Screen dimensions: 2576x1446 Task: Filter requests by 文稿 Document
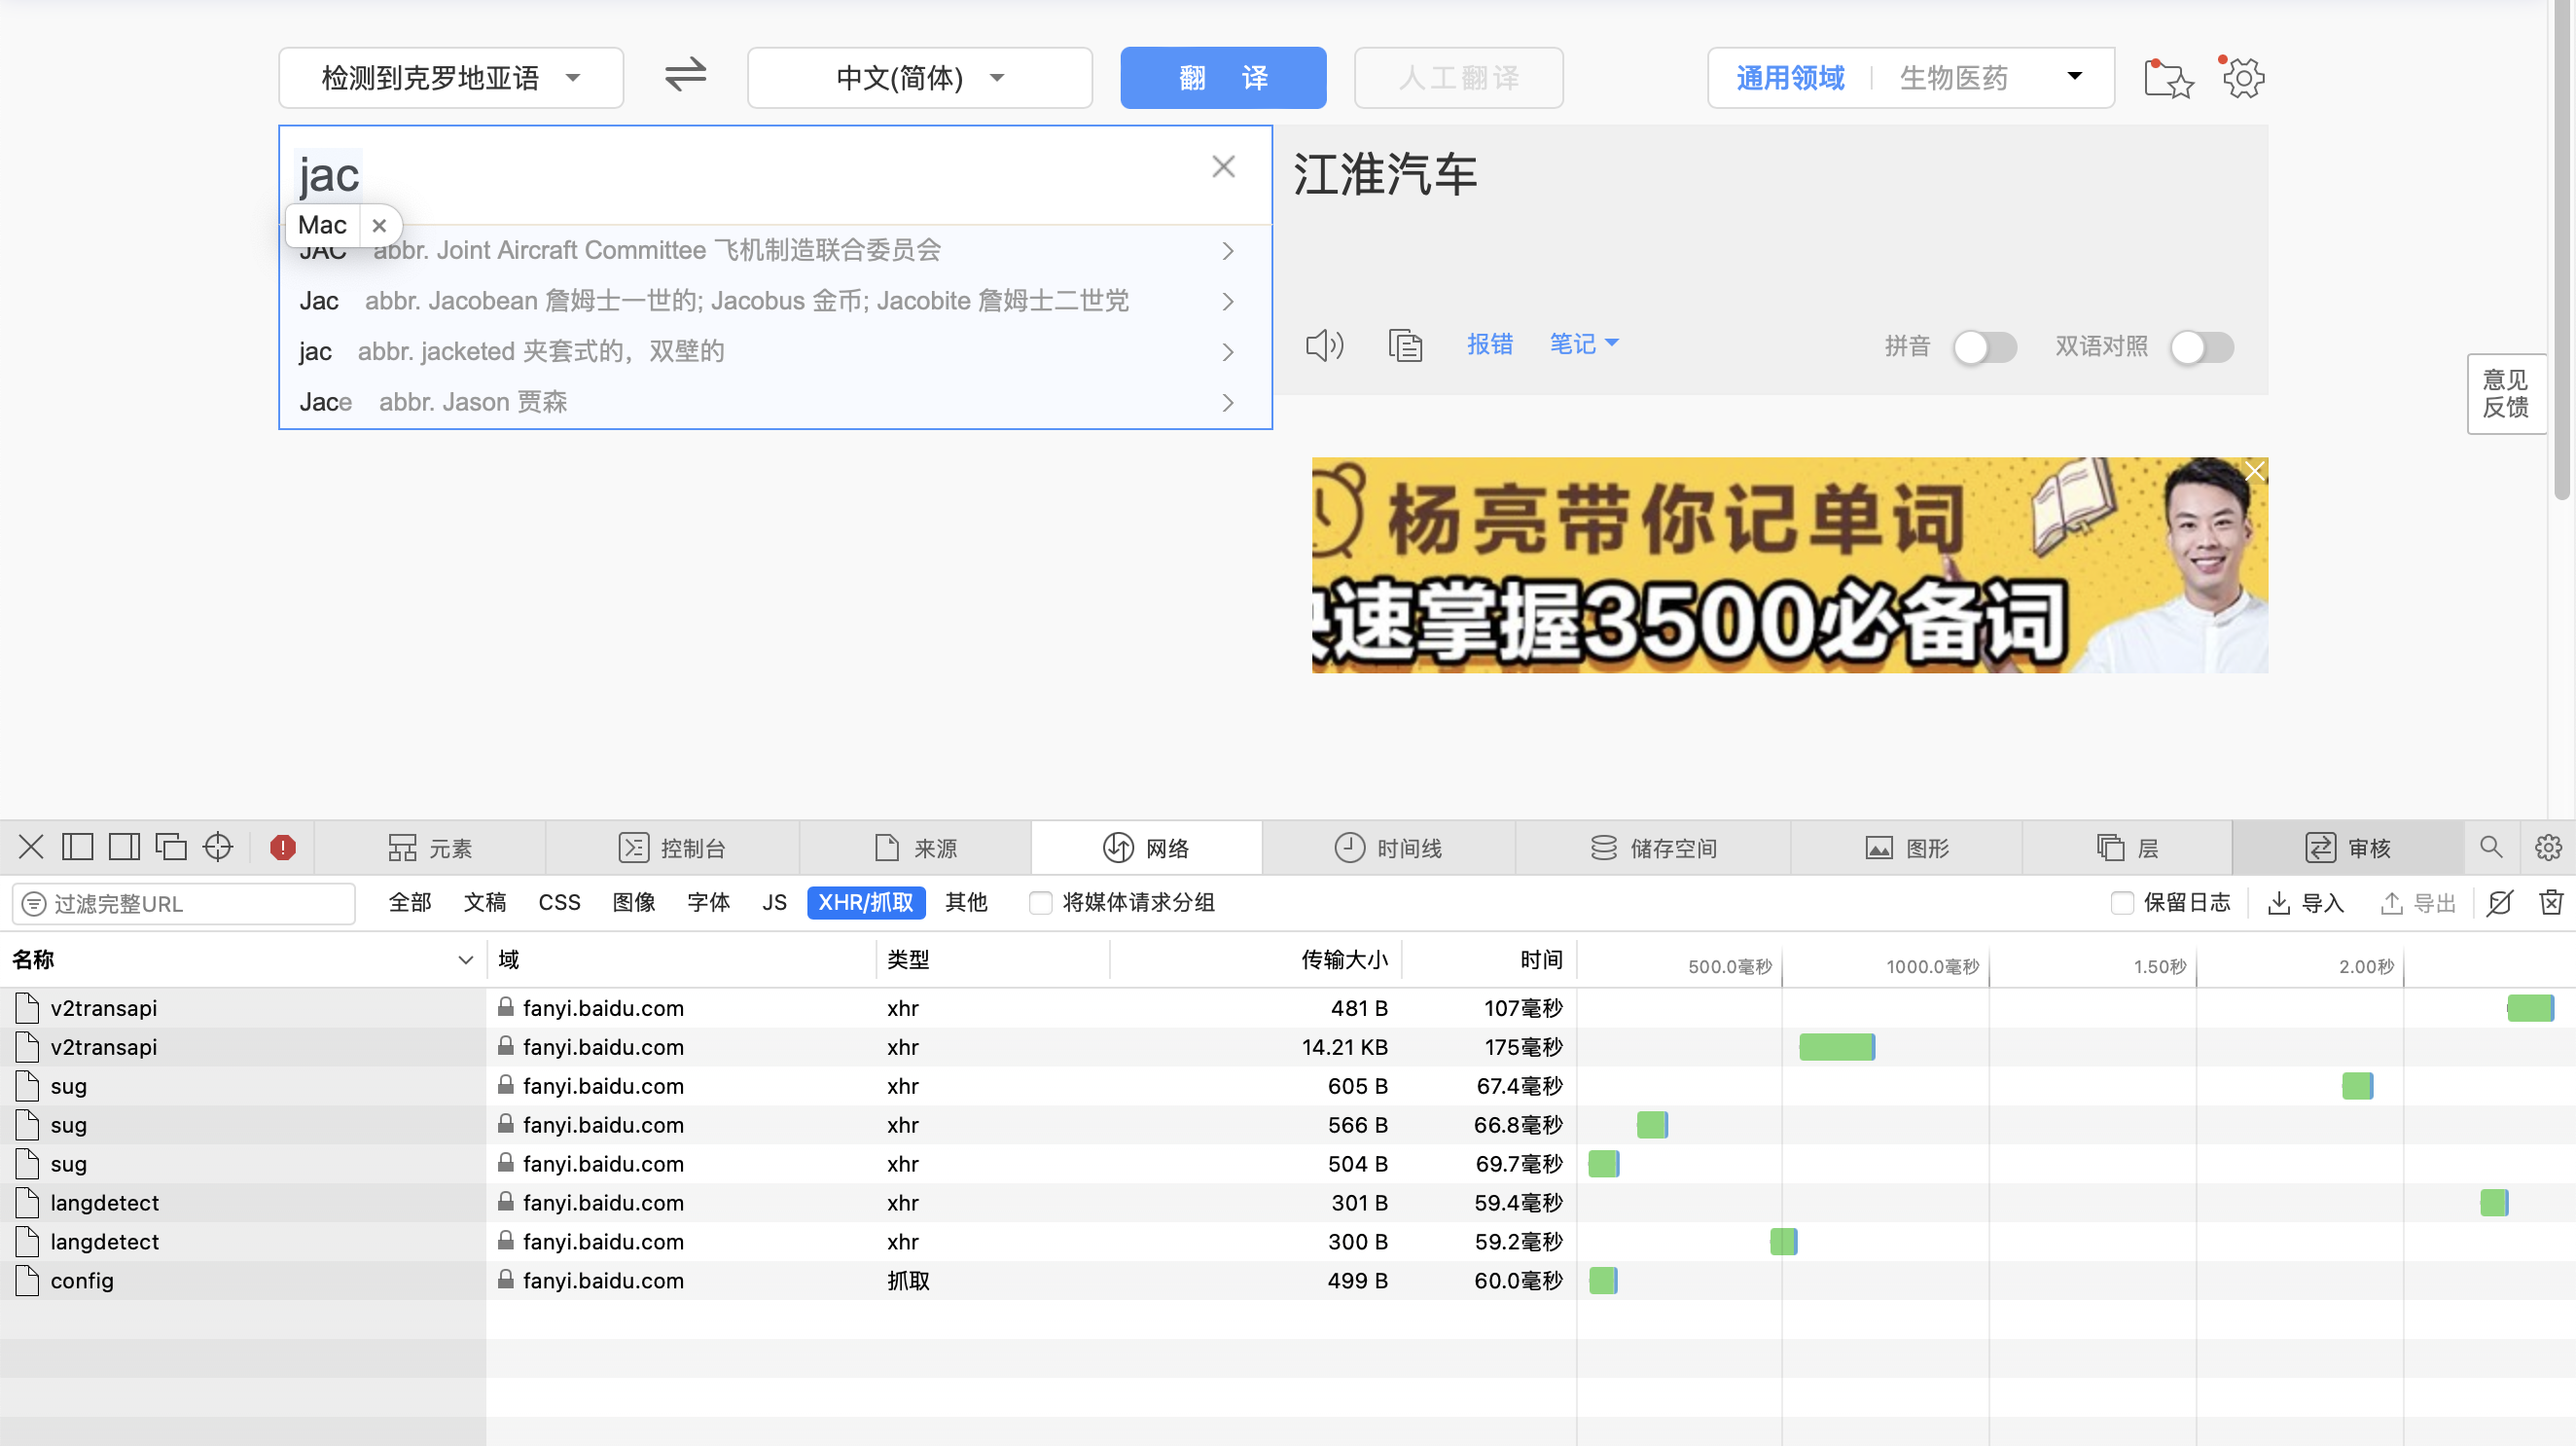(484, 903)
